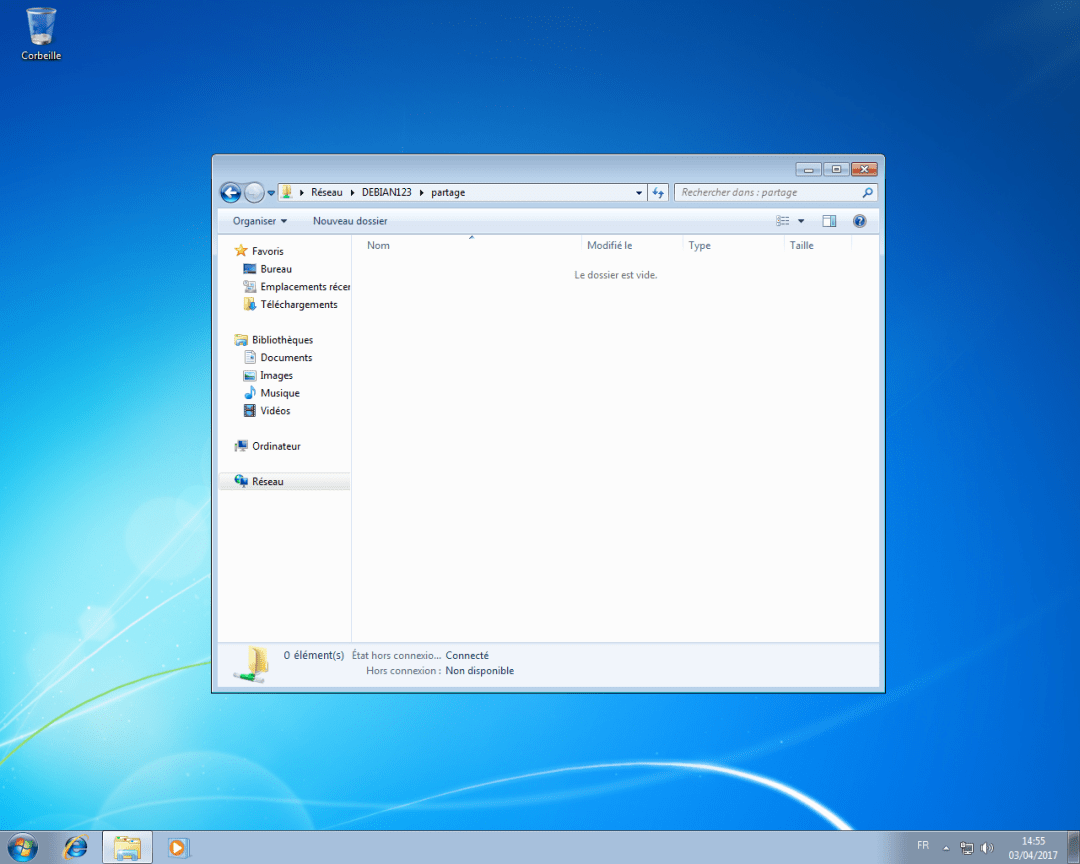Sort files by the Nom column
This screenshot has height=864, width=1080.
click(378, 245)
